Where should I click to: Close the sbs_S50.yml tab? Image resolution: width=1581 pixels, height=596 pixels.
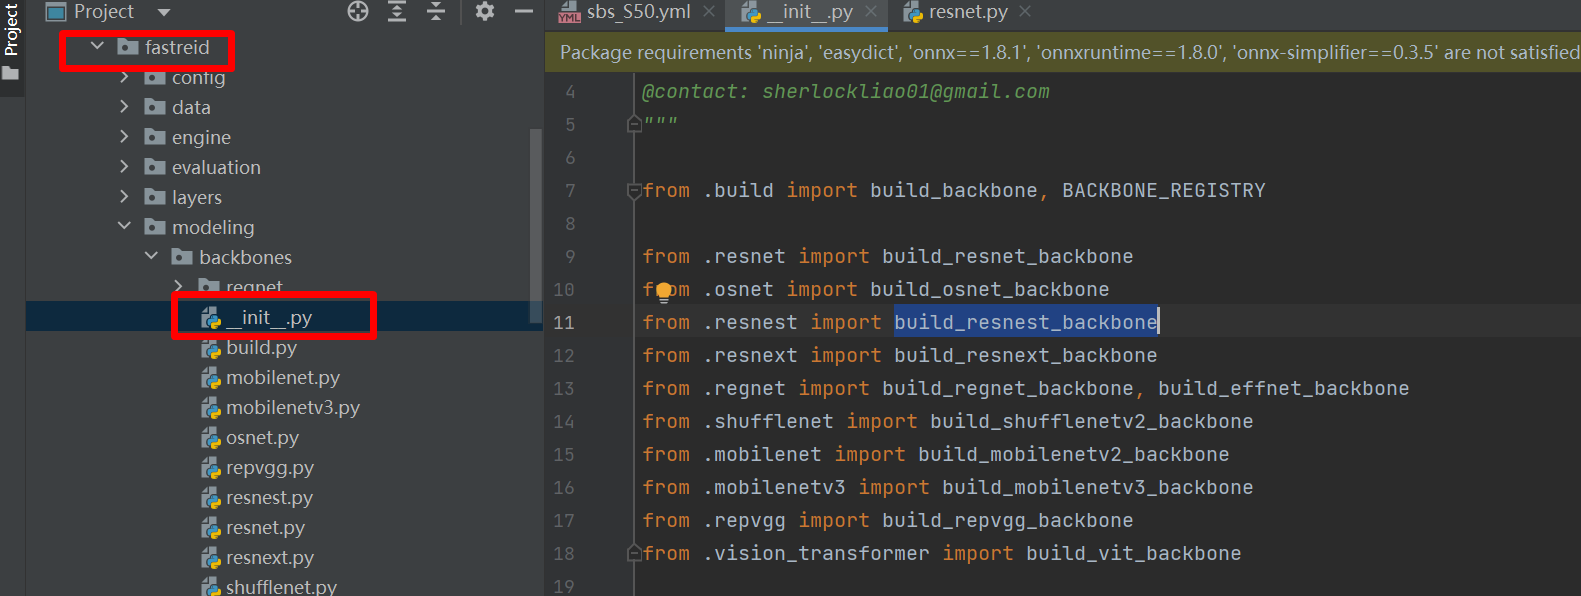coord(709,12)
